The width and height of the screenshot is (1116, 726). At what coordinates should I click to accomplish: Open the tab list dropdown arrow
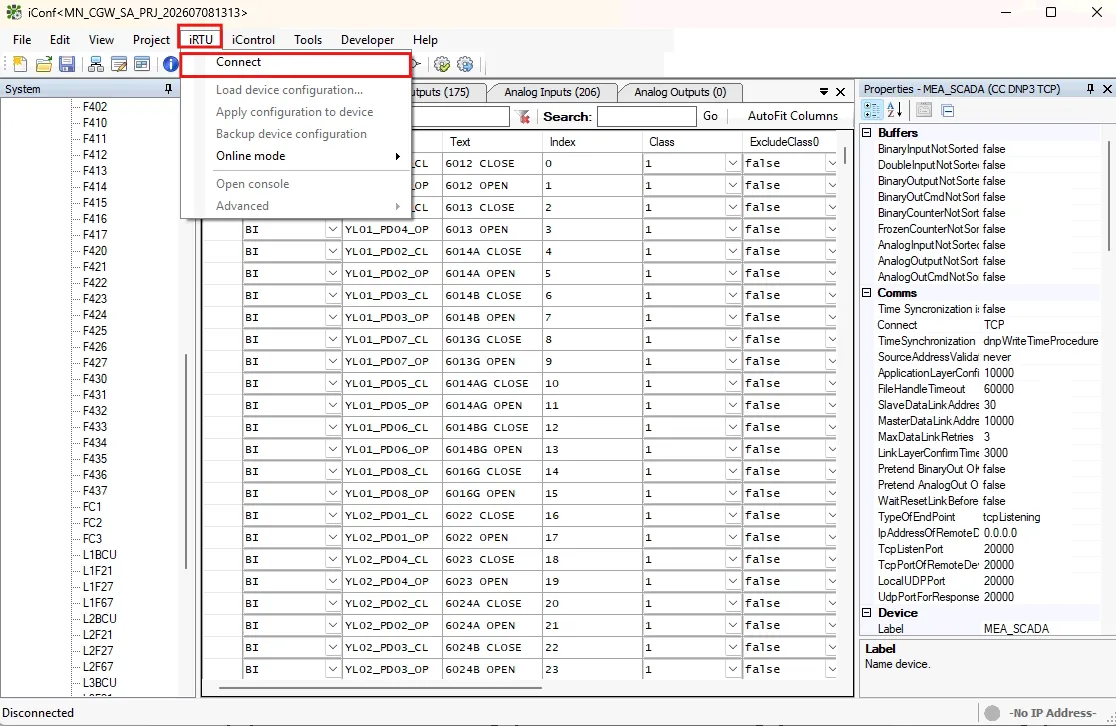pyautogui.click(x=823, y=92)
